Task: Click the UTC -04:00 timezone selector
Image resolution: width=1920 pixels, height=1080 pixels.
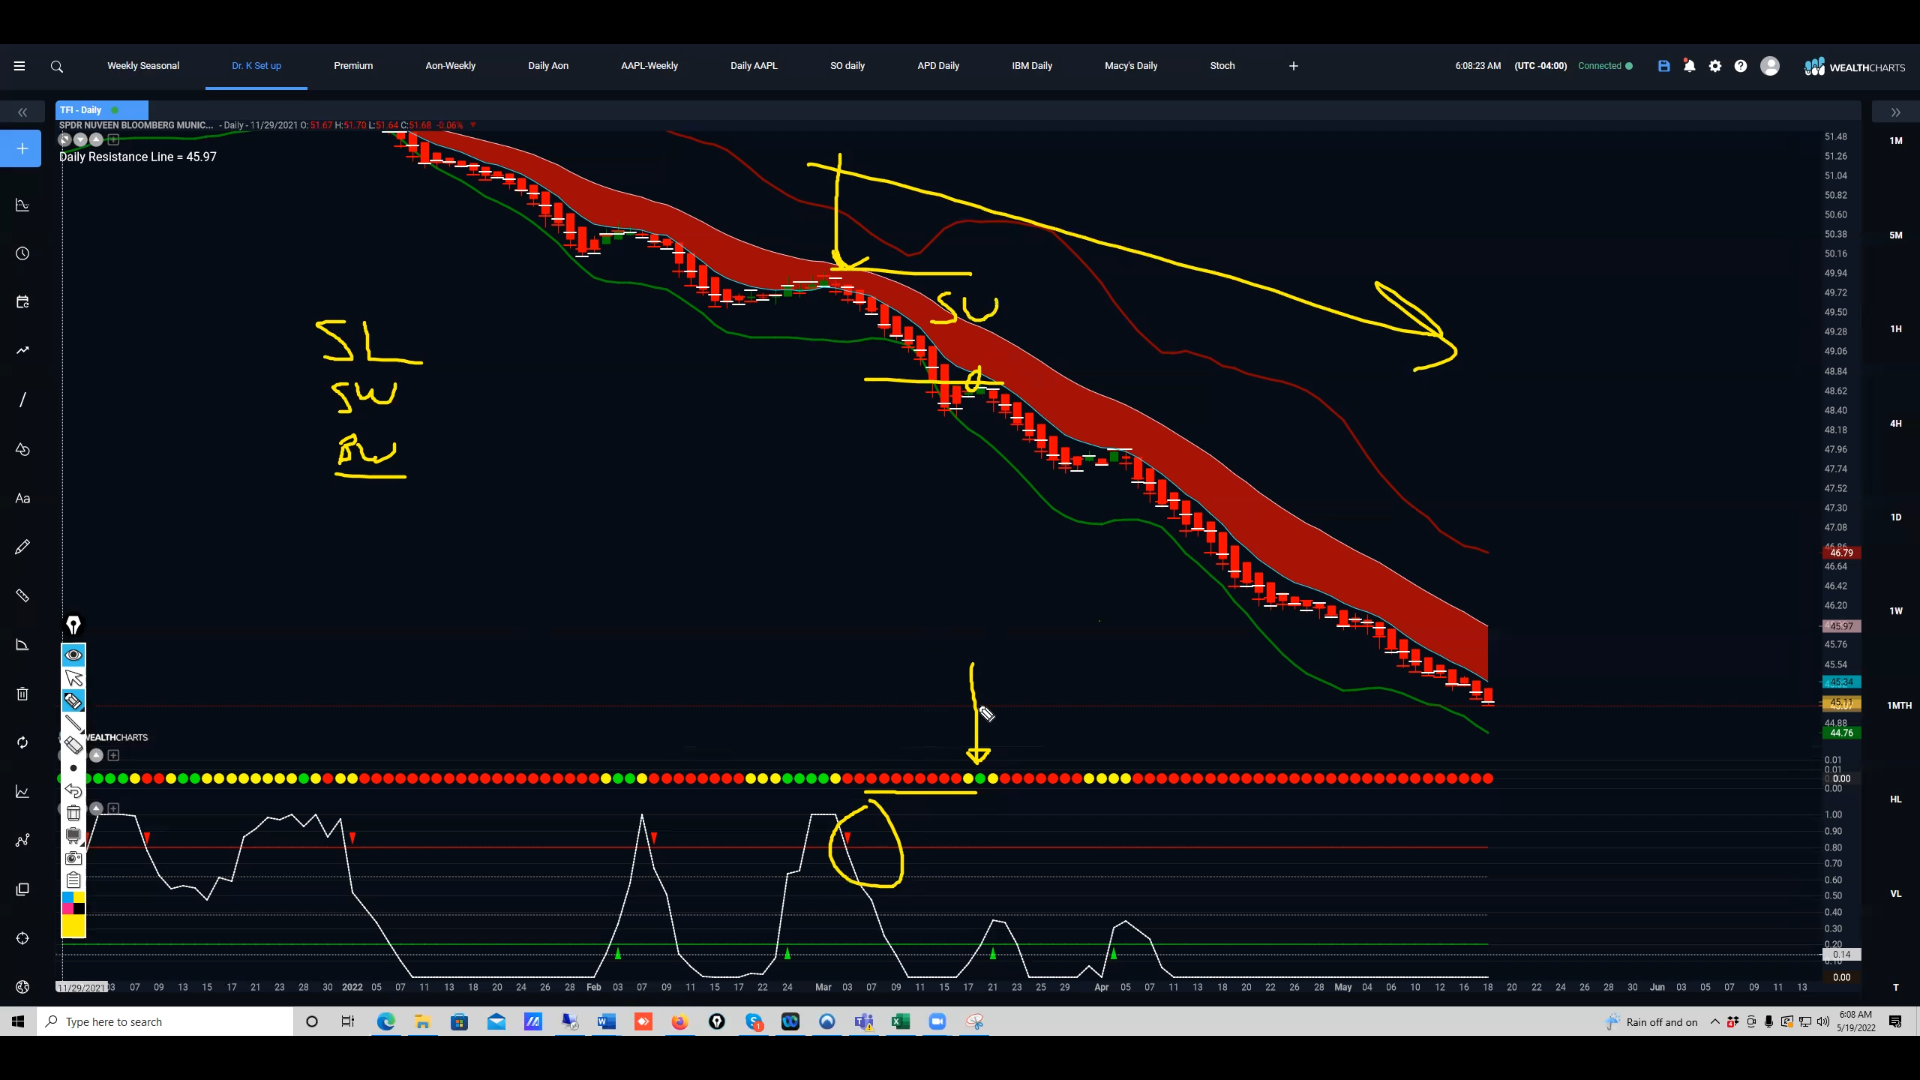Action: [x=1540, y=66]
